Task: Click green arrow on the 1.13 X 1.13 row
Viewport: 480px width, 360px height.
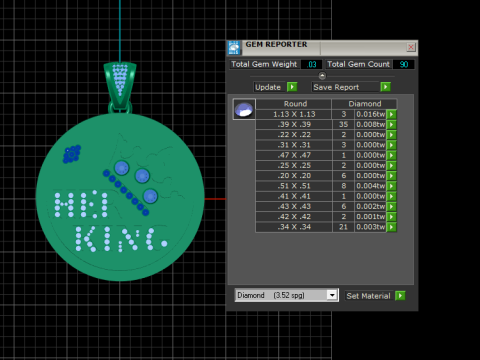Action: (x=392, y=114)
